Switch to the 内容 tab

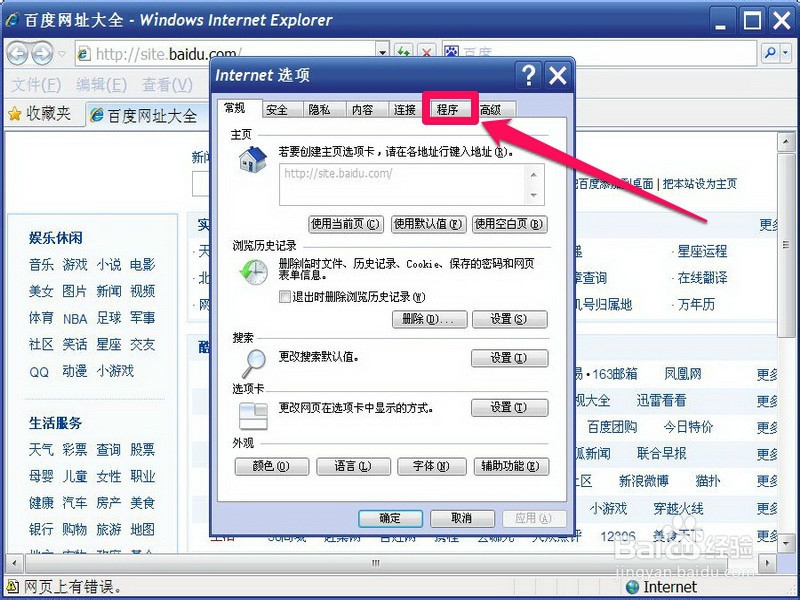click(x=363, y=110)
